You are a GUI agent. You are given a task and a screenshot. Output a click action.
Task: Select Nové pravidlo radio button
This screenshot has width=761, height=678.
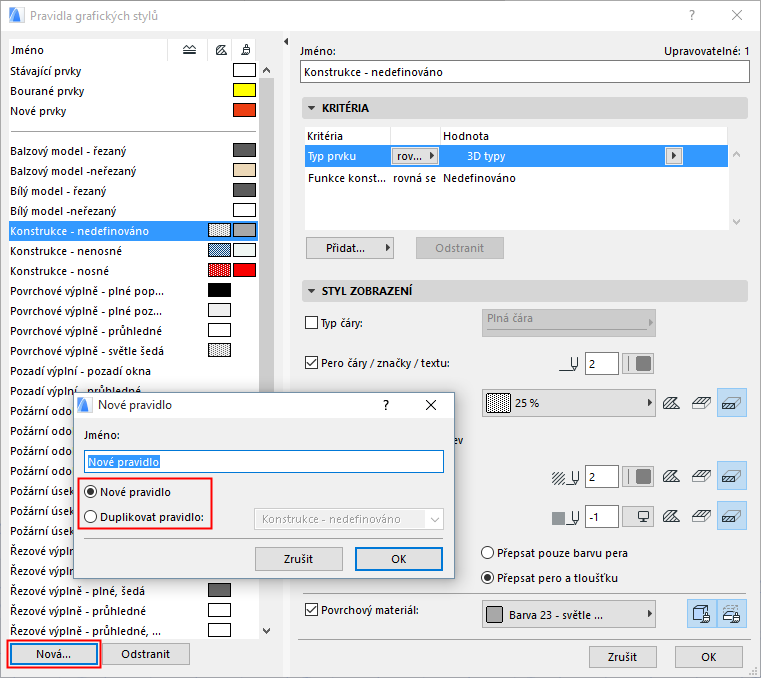click(x=90, y=492)
